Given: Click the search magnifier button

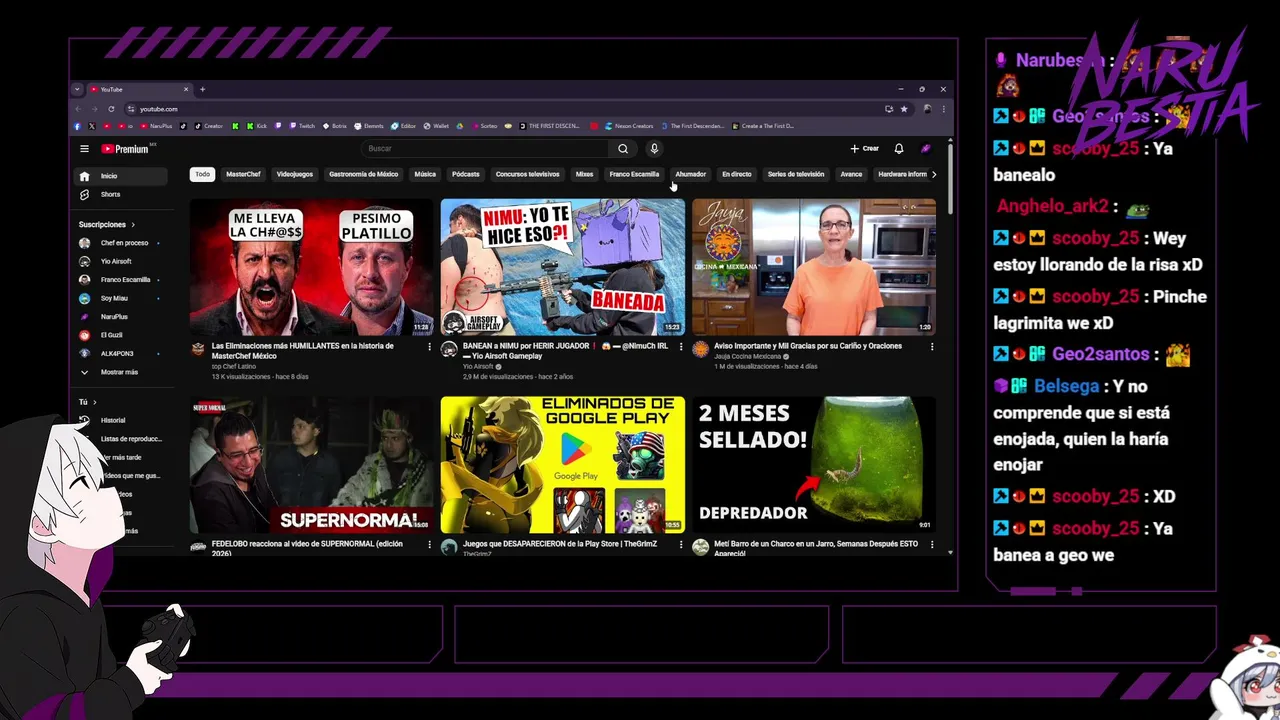Looking at the screenshot, I should coord(623,149).
